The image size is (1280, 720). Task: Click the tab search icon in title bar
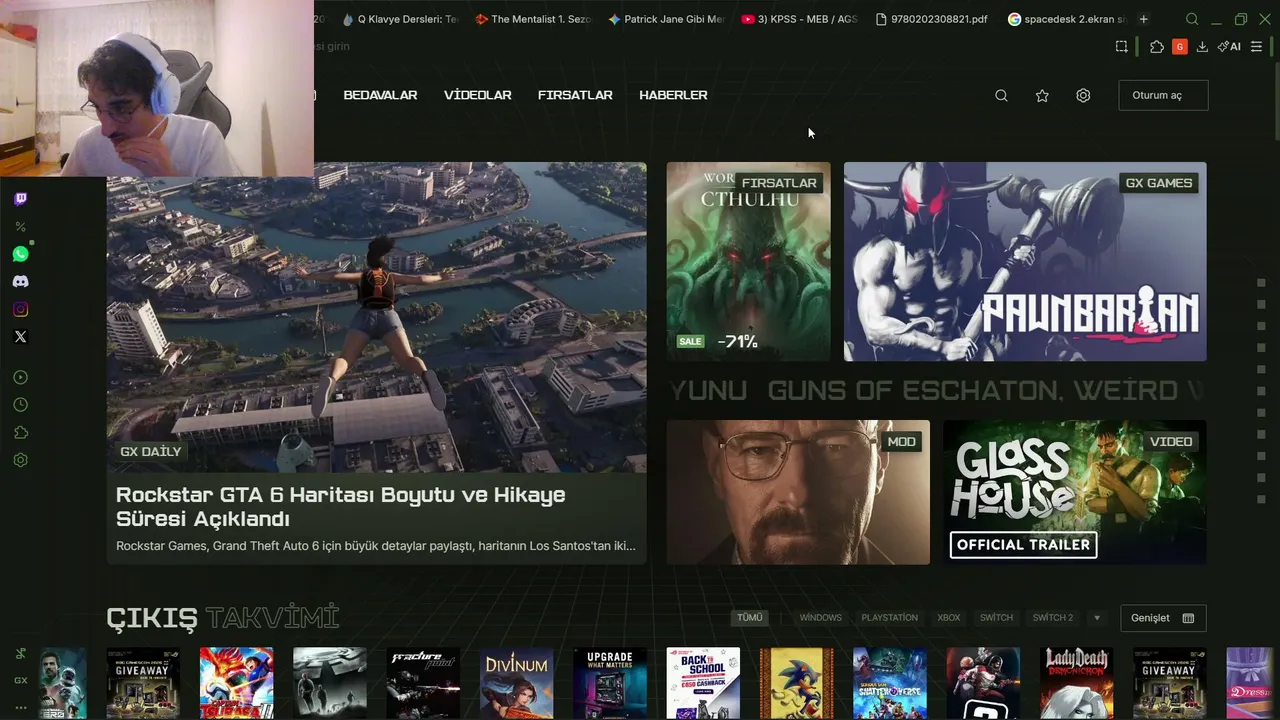point(1192,19)
